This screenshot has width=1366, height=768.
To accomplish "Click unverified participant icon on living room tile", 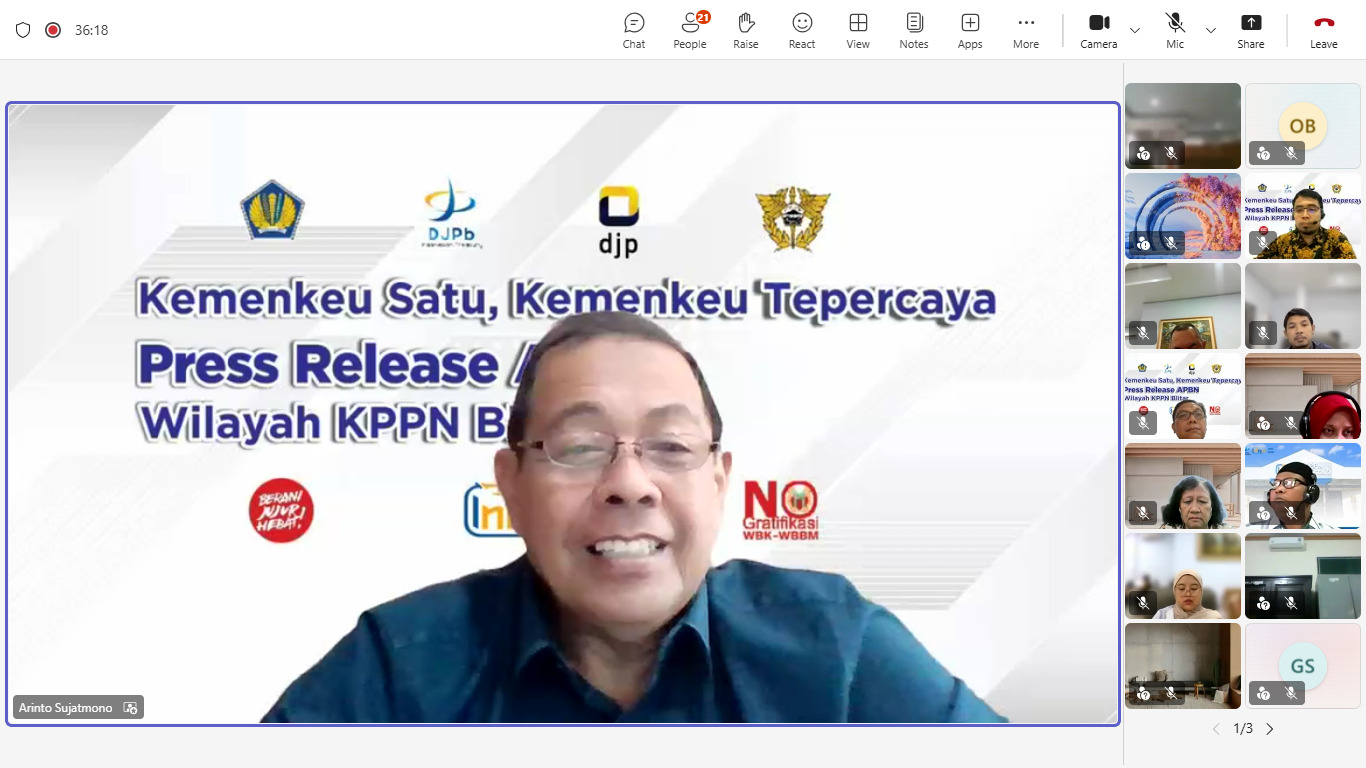I will pos(1143,693).
